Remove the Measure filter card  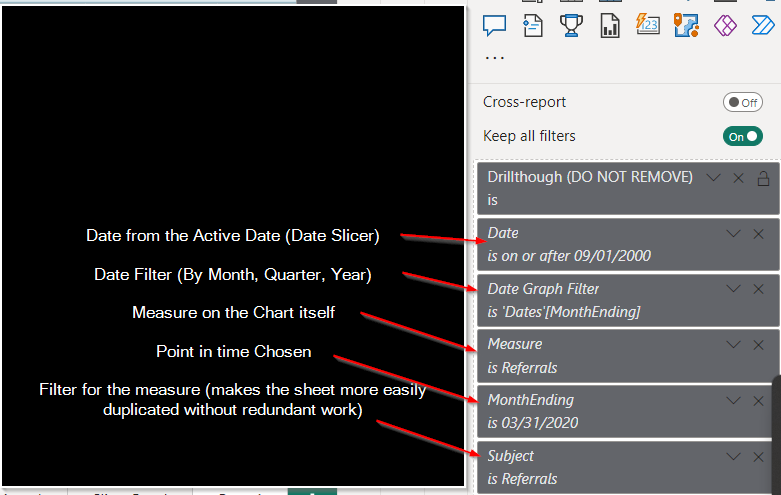[x=758, y=345]
